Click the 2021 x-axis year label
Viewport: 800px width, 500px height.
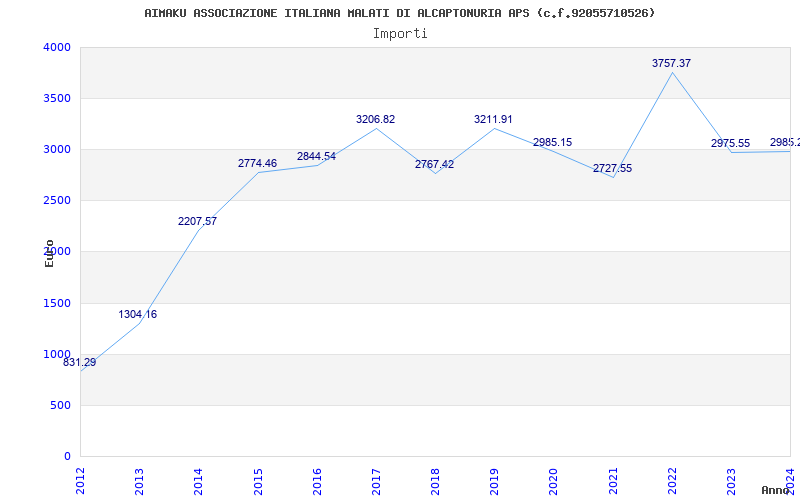coord(613,481)
